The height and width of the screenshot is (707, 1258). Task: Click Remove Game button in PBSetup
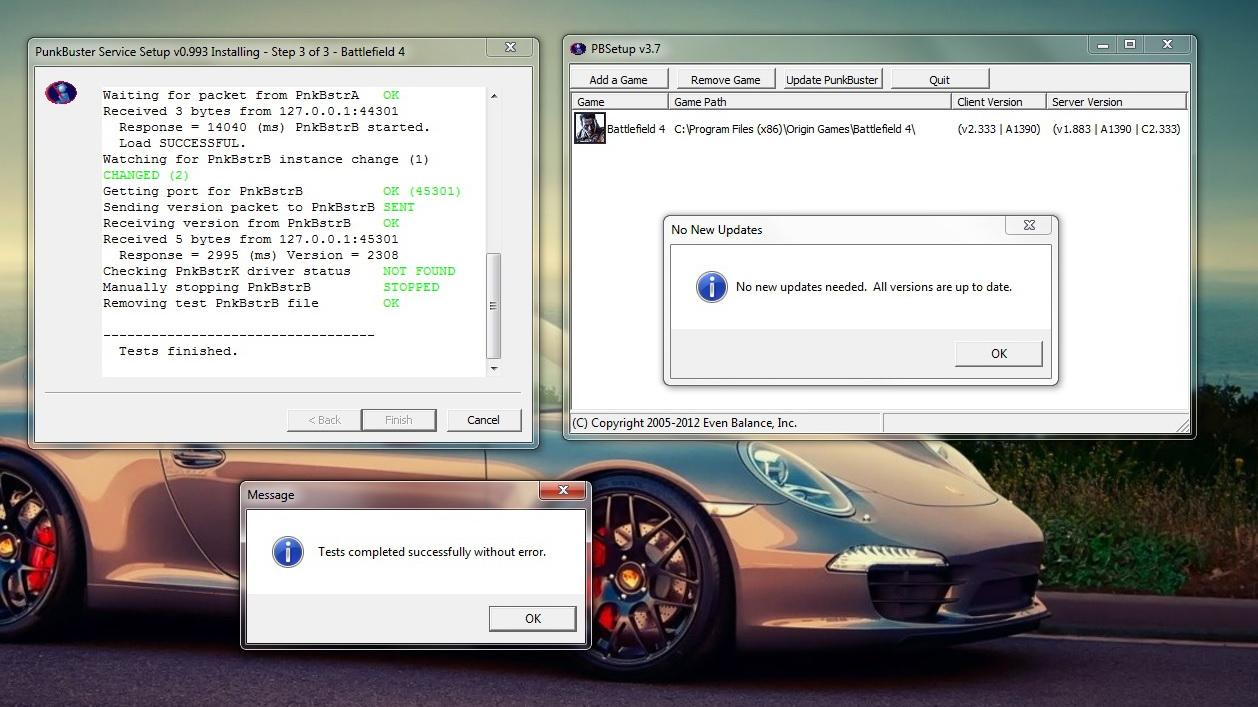(725, 79)
